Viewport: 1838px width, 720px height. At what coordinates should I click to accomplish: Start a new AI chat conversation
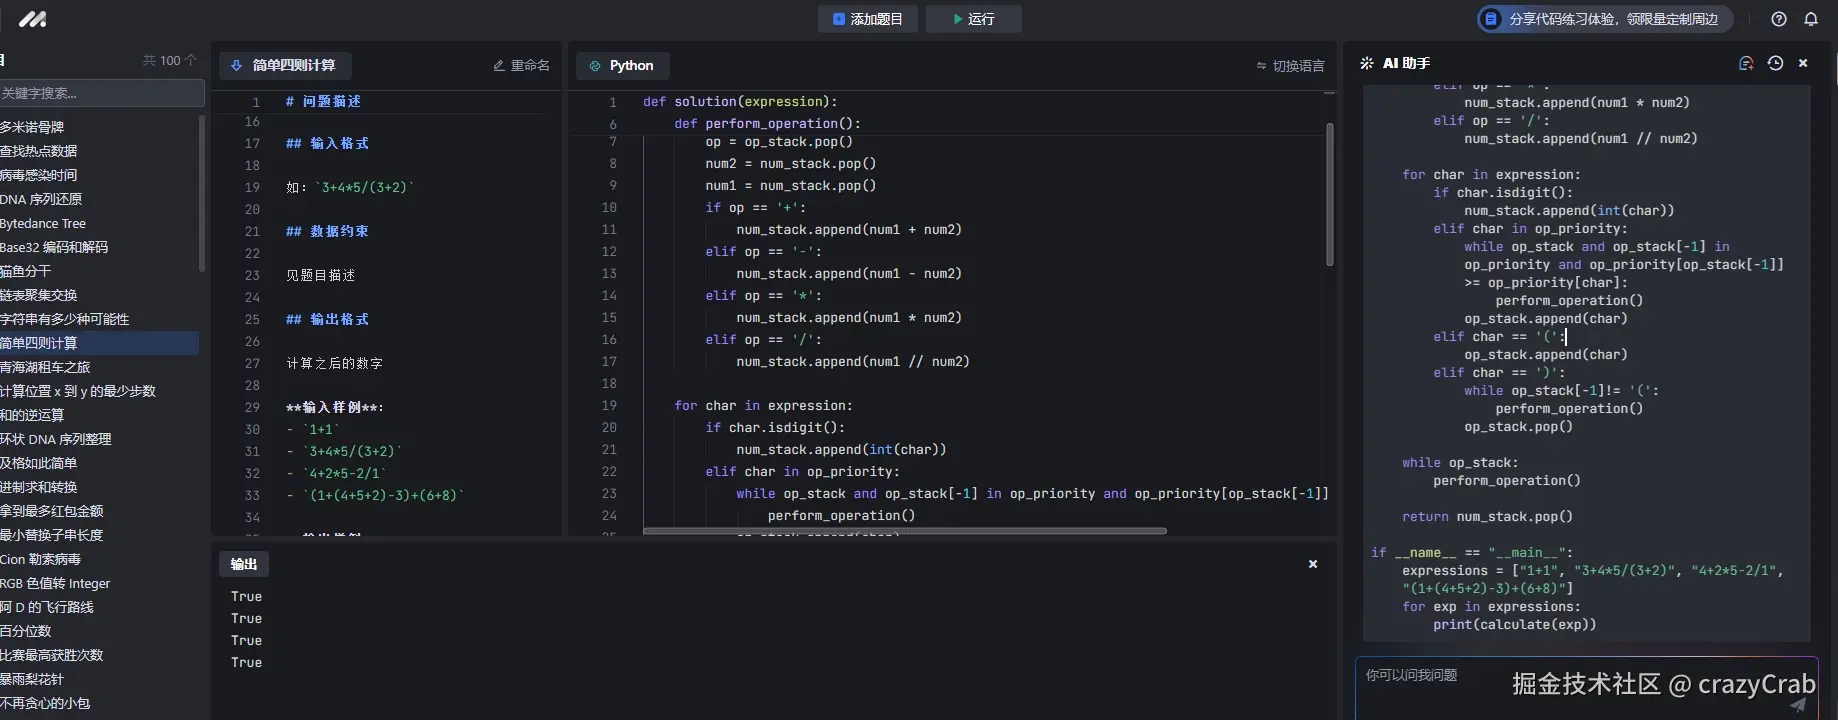pyautogui.click(x=1746, y=63)
